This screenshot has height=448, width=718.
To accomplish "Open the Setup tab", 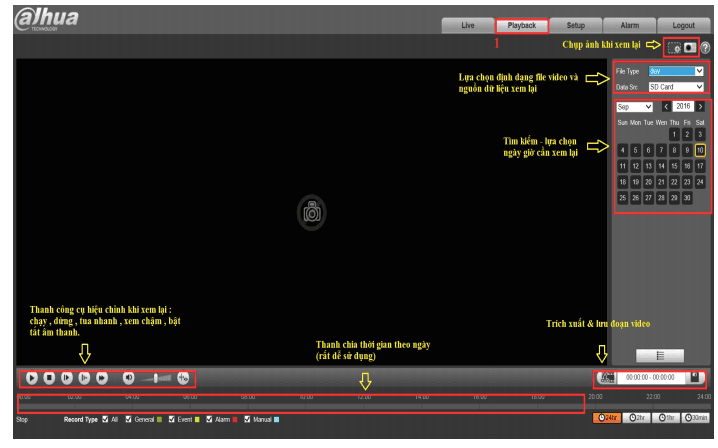I will coord(575,25).
